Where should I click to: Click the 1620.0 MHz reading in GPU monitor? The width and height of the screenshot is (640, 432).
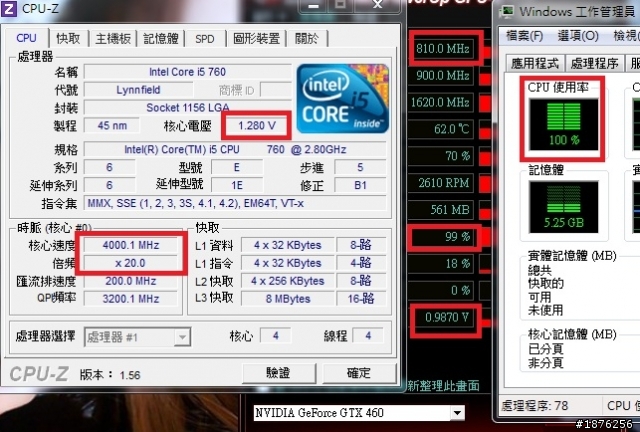tap(441, 102)
